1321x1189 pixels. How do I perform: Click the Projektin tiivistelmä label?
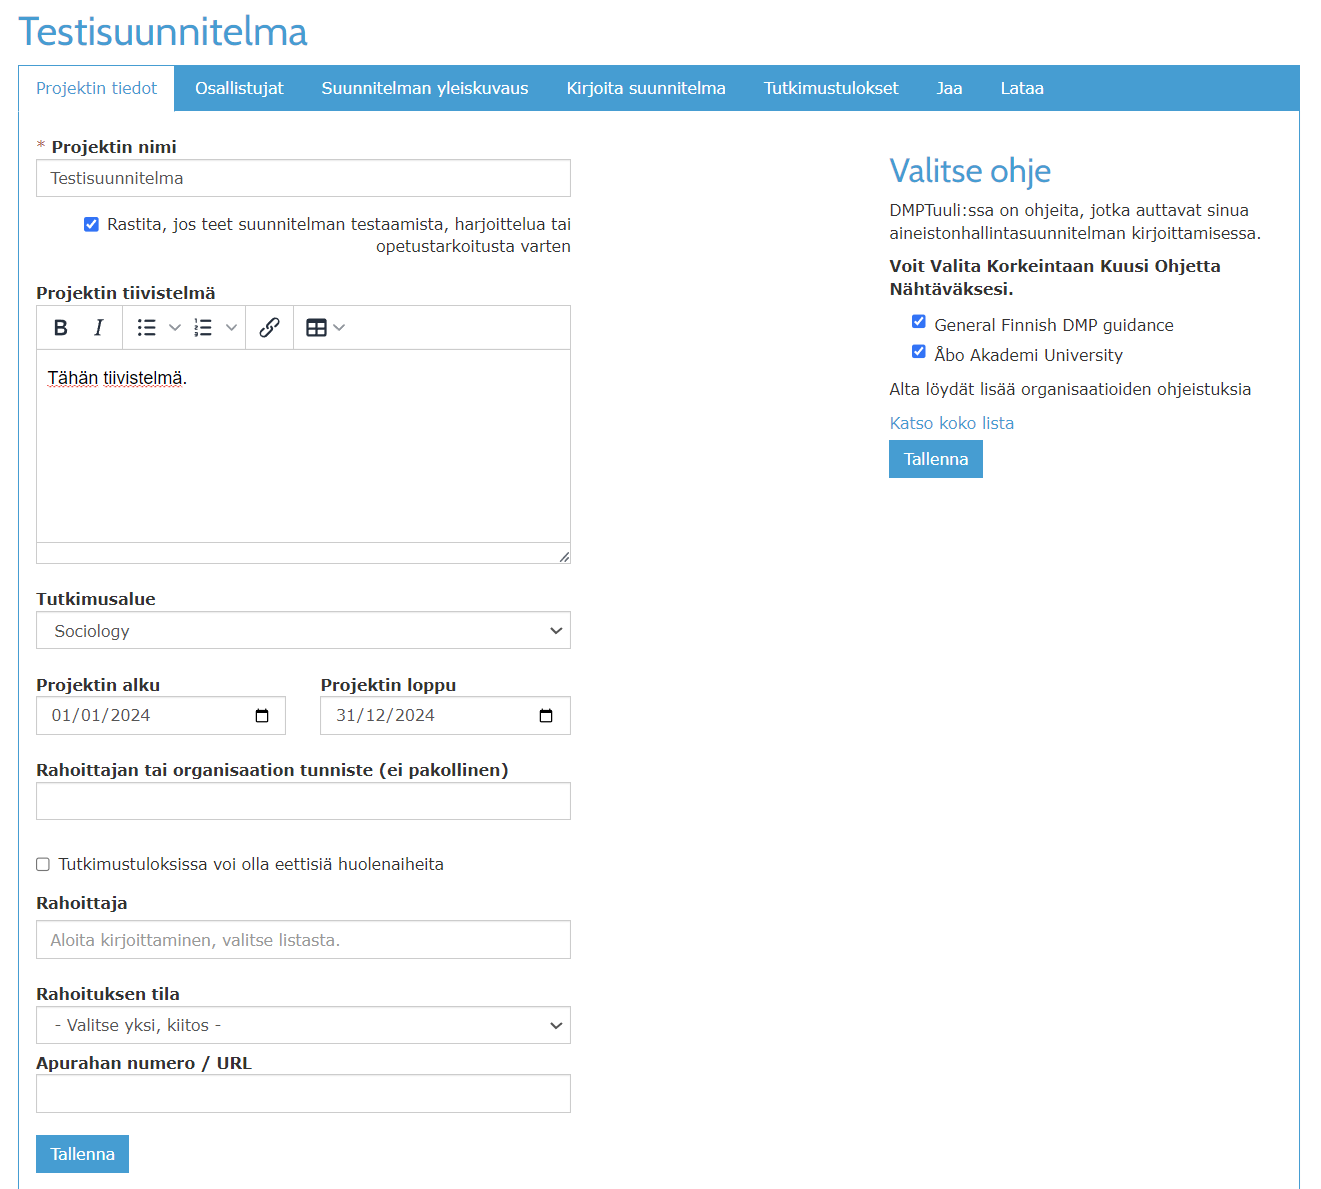[126, 293]
